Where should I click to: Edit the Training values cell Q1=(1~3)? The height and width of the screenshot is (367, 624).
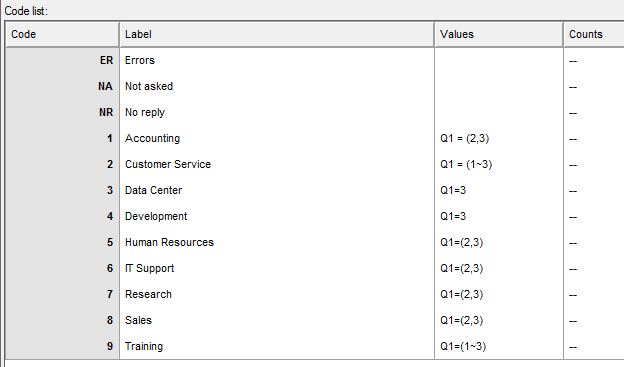click(499, 346)
